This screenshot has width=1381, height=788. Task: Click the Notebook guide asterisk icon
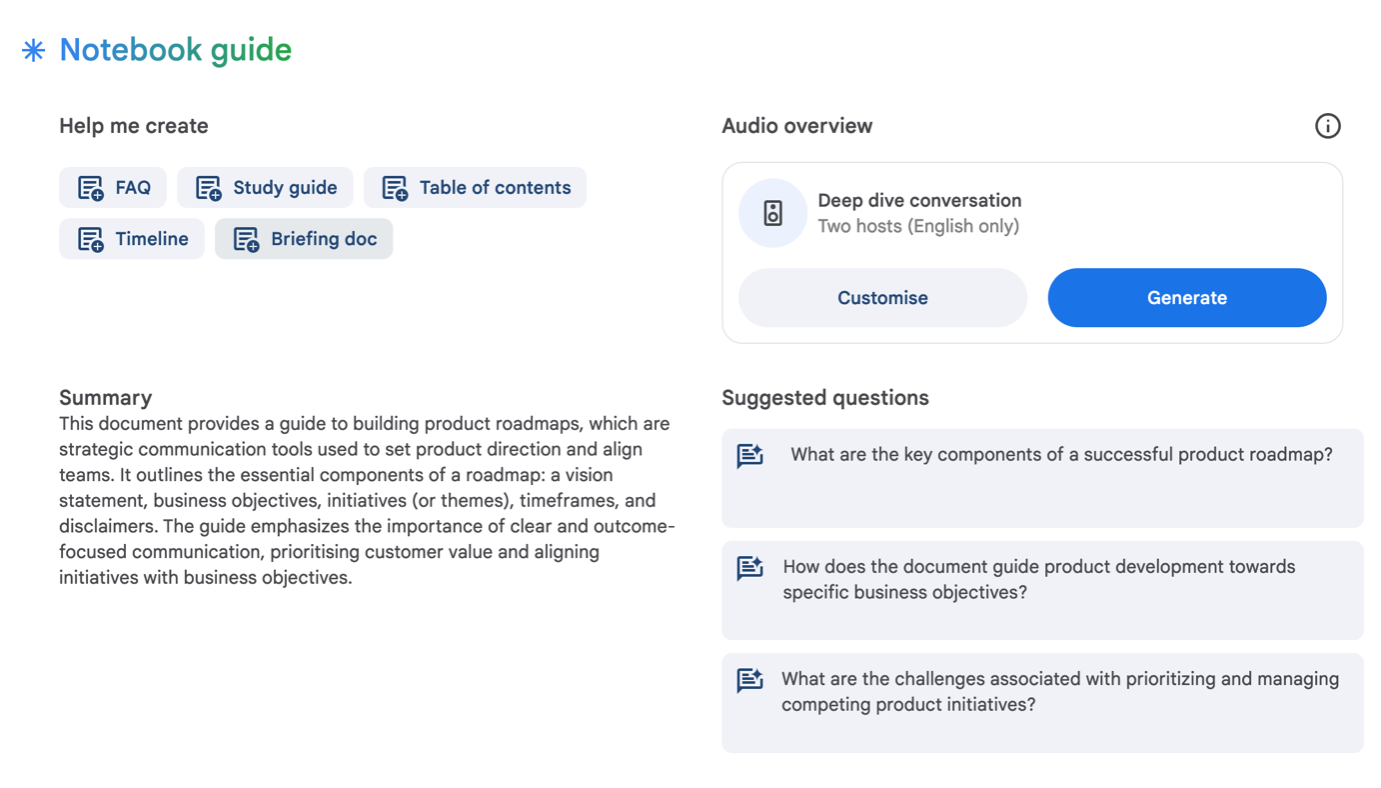coord(34,51)
